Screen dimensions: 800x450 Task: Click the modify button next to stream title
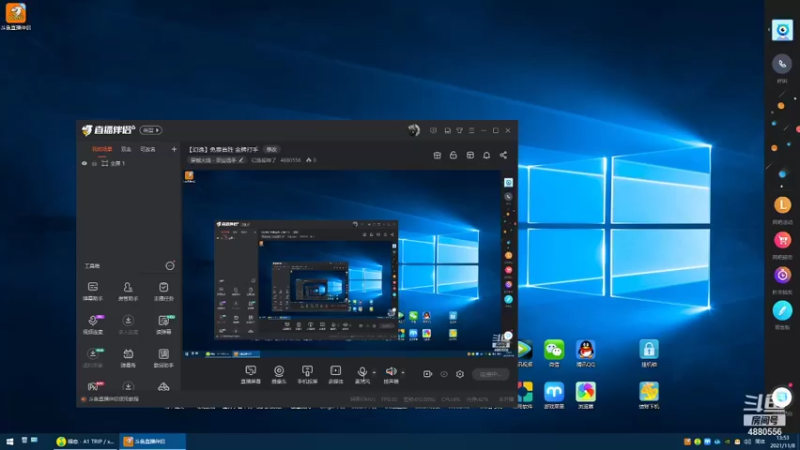tap(271, 149)
